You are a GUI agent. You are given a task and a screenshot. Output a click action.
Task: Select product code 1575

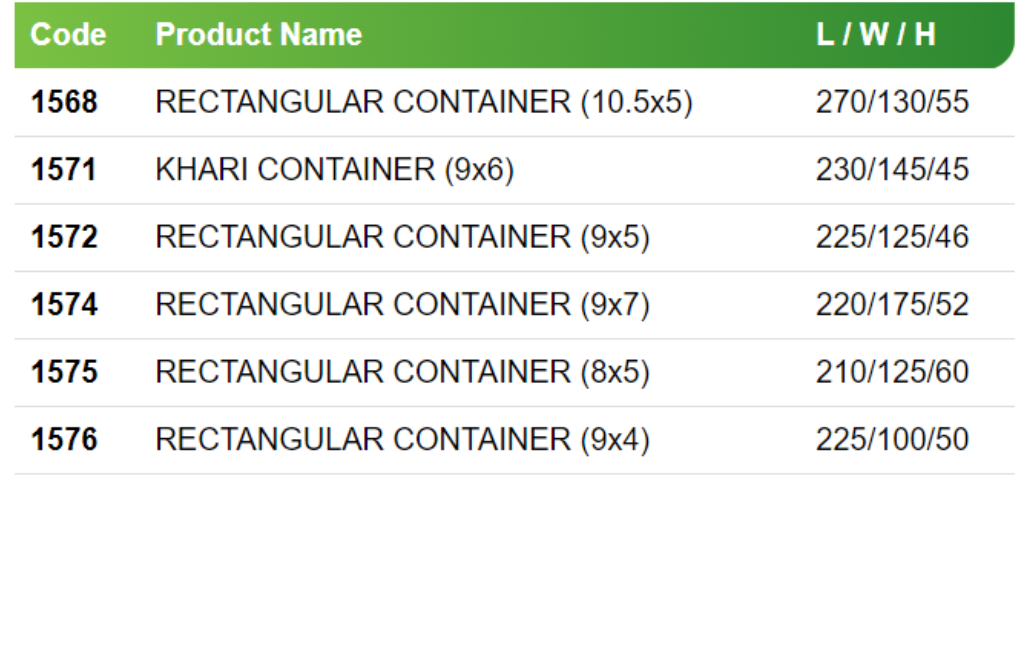point(64,372)
